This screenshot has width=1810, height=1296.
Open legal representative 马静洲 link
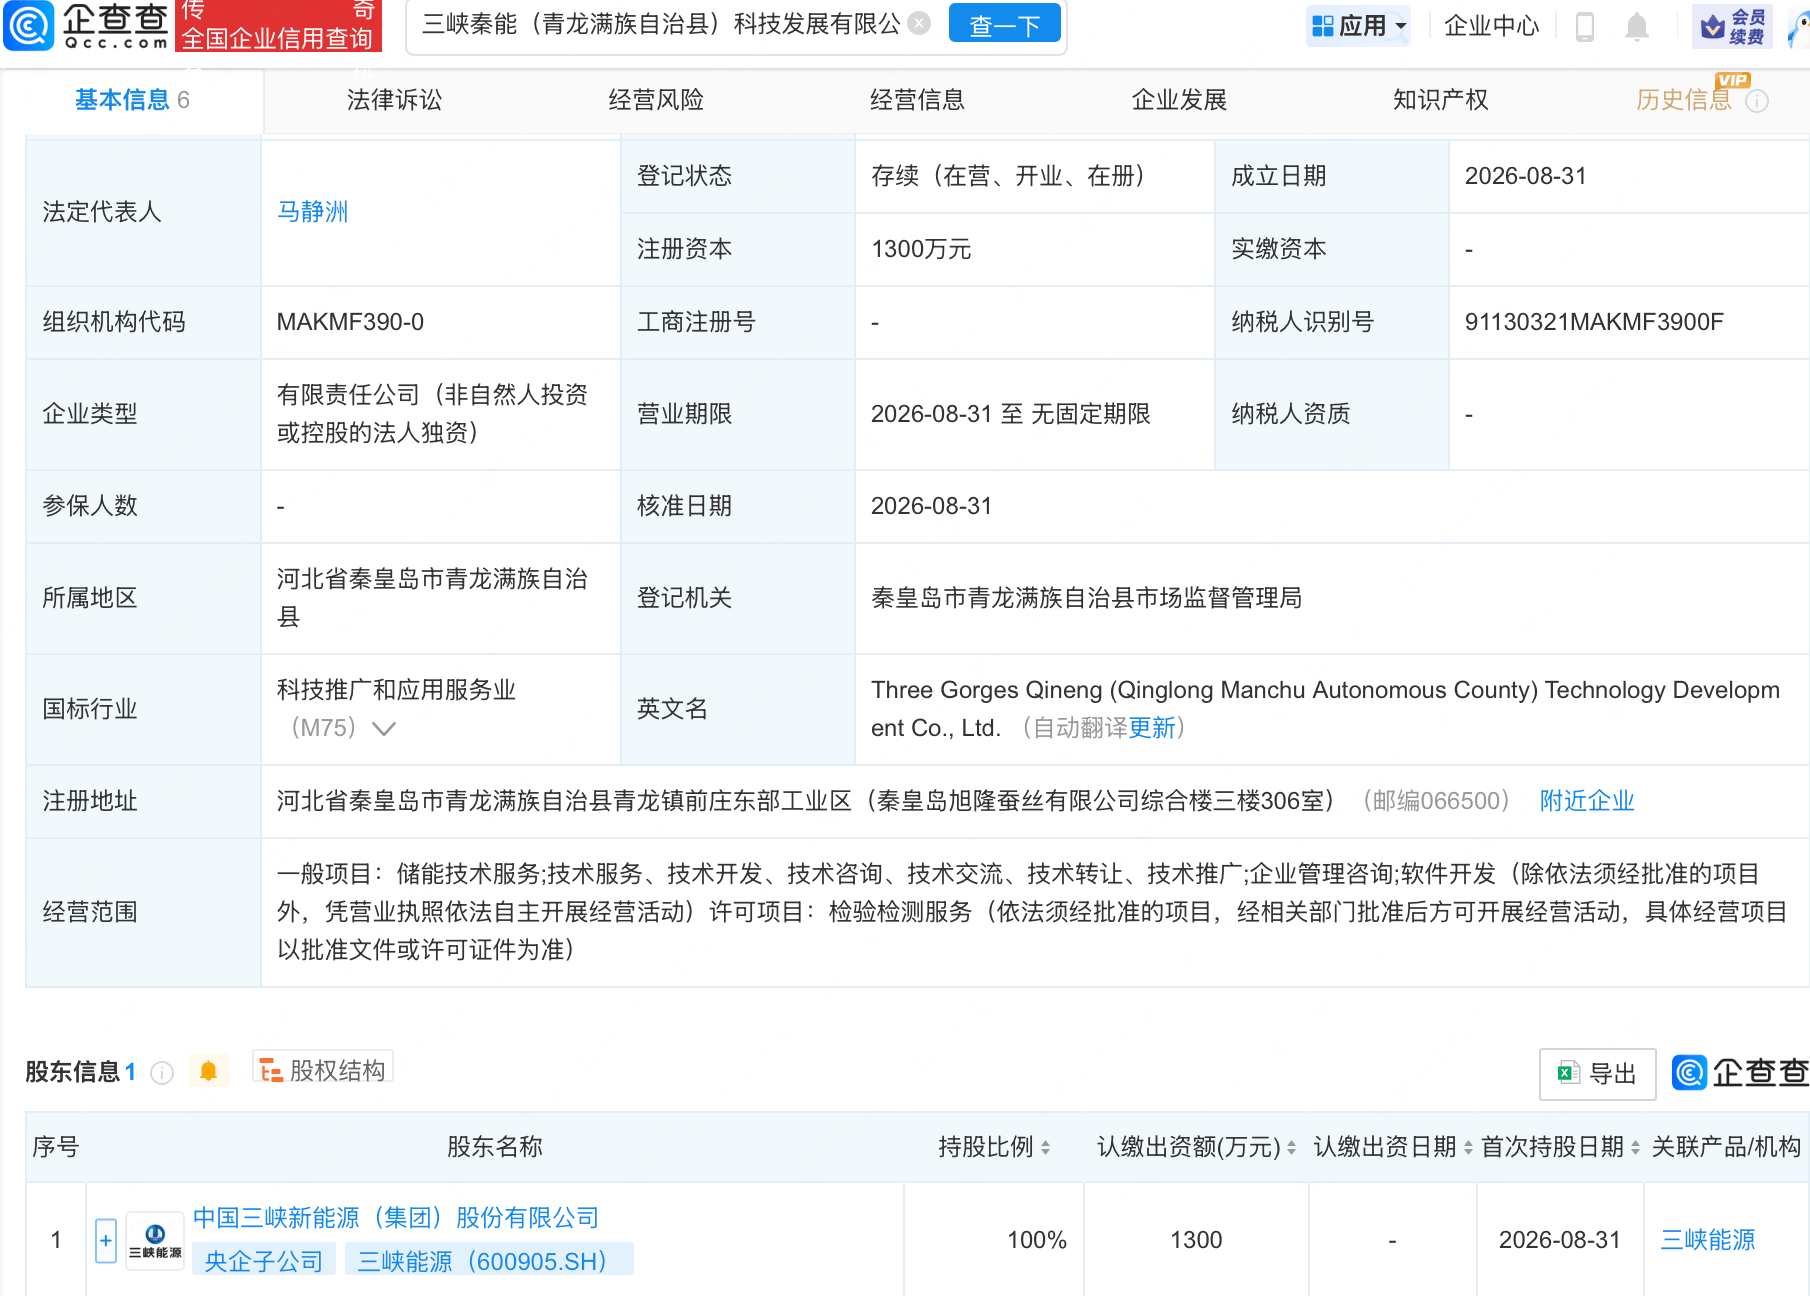click(312, 212)
